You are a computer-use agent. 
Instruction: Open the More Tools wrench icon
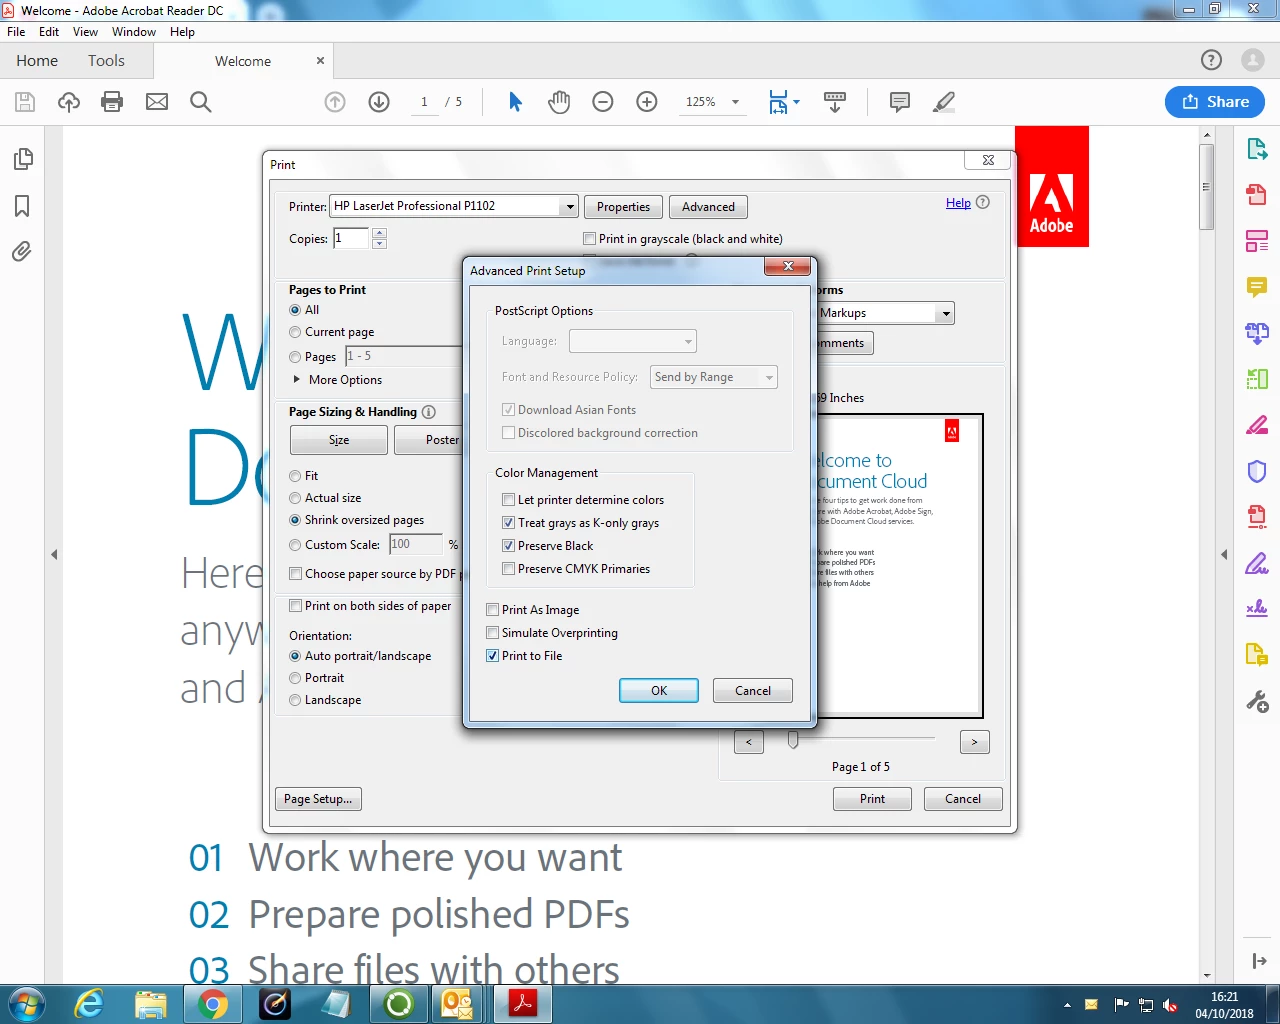coord(1257,701)
